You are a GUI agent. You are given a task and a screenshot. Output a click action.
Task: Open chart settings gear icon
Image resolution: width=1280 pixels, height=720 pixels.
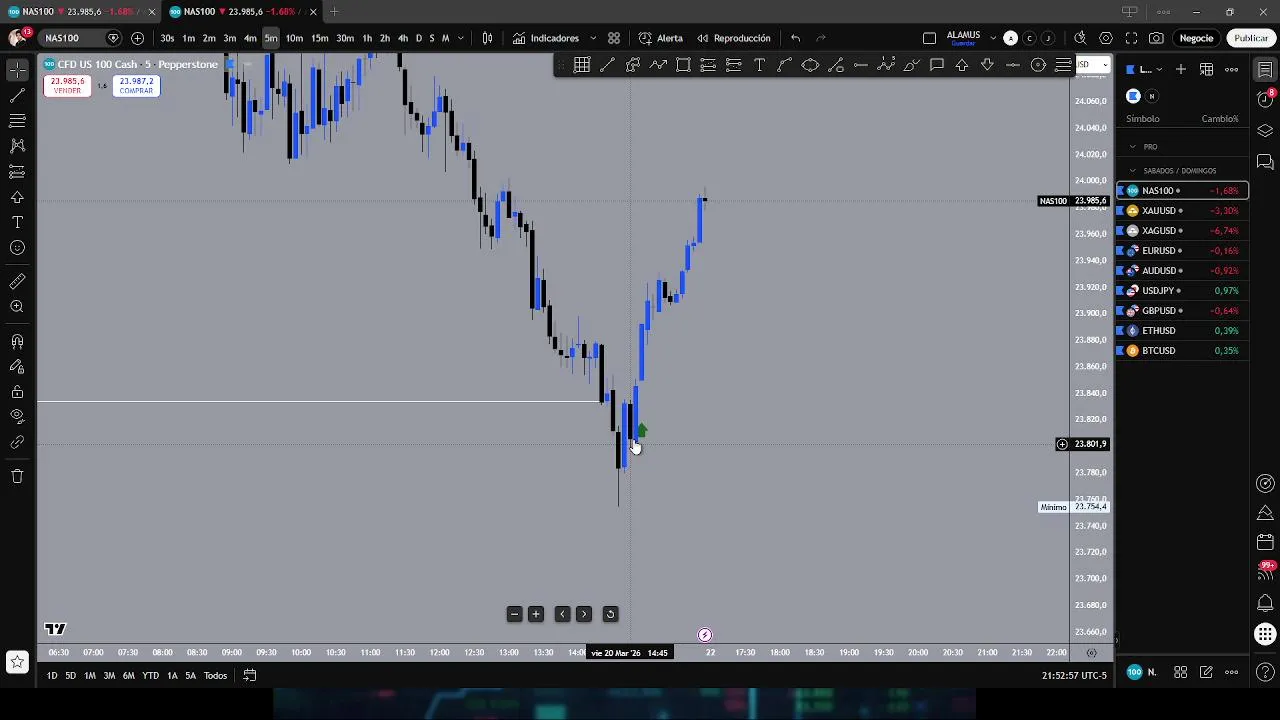pyautogui.click(x=1106, y=38)
